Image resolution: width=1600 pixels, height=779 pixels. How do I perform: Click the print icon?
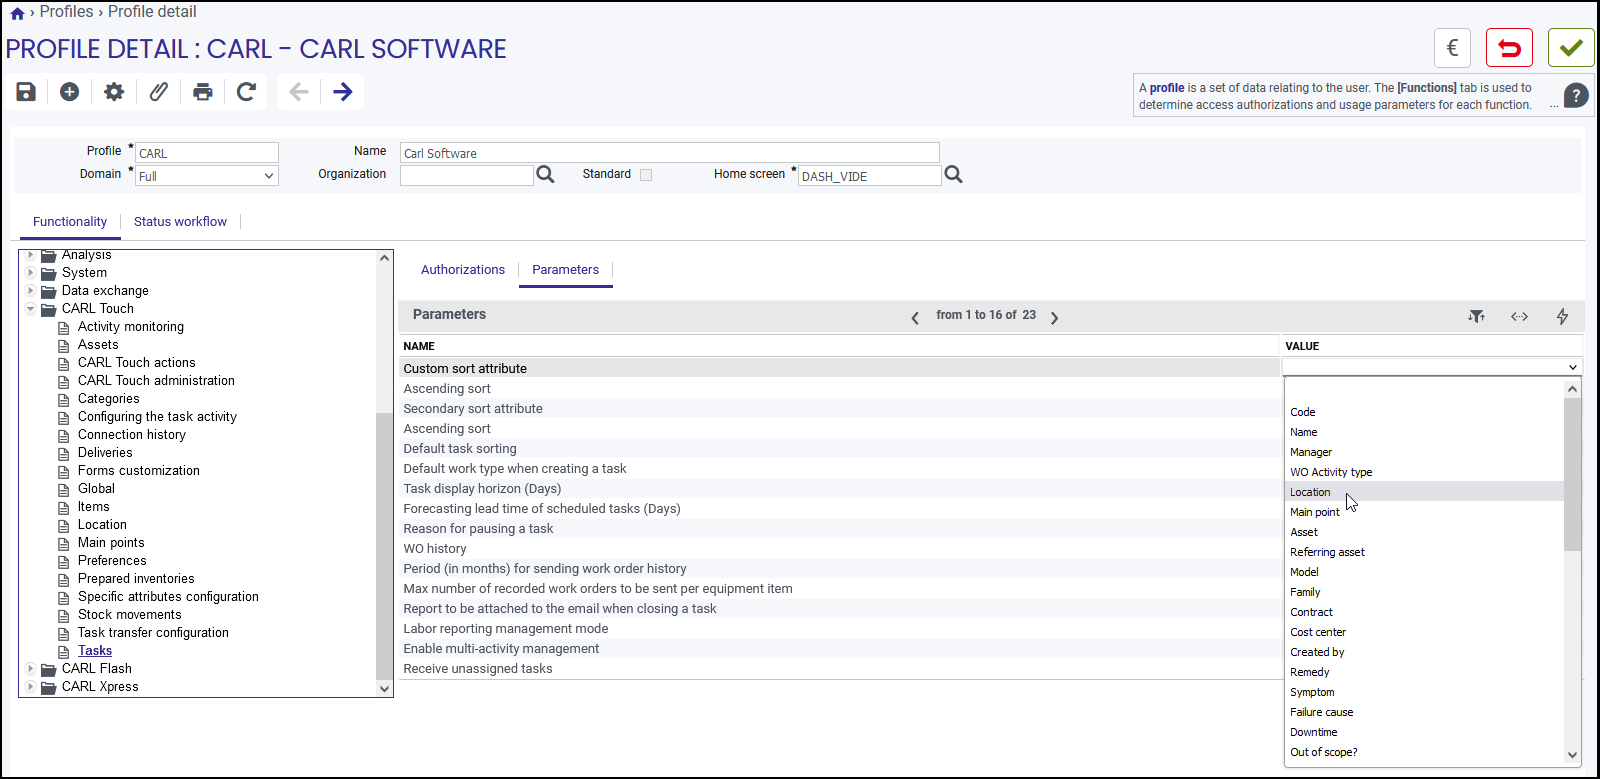(x=203, y=92)
